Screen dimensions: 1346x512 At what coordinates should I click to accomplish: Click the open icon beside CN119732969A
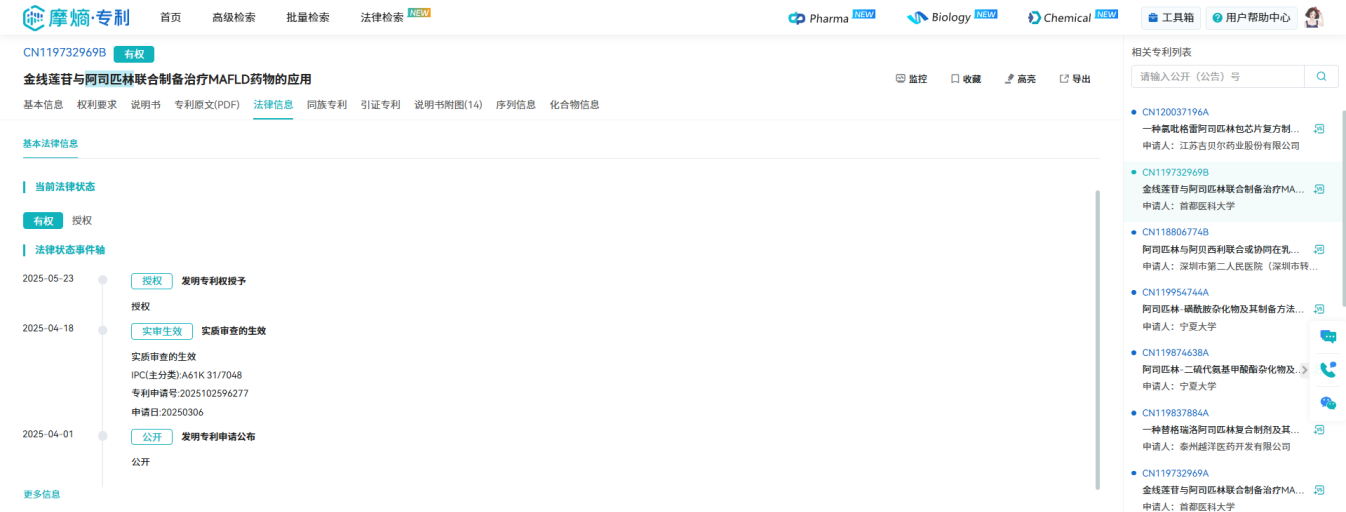[1319, 489]
